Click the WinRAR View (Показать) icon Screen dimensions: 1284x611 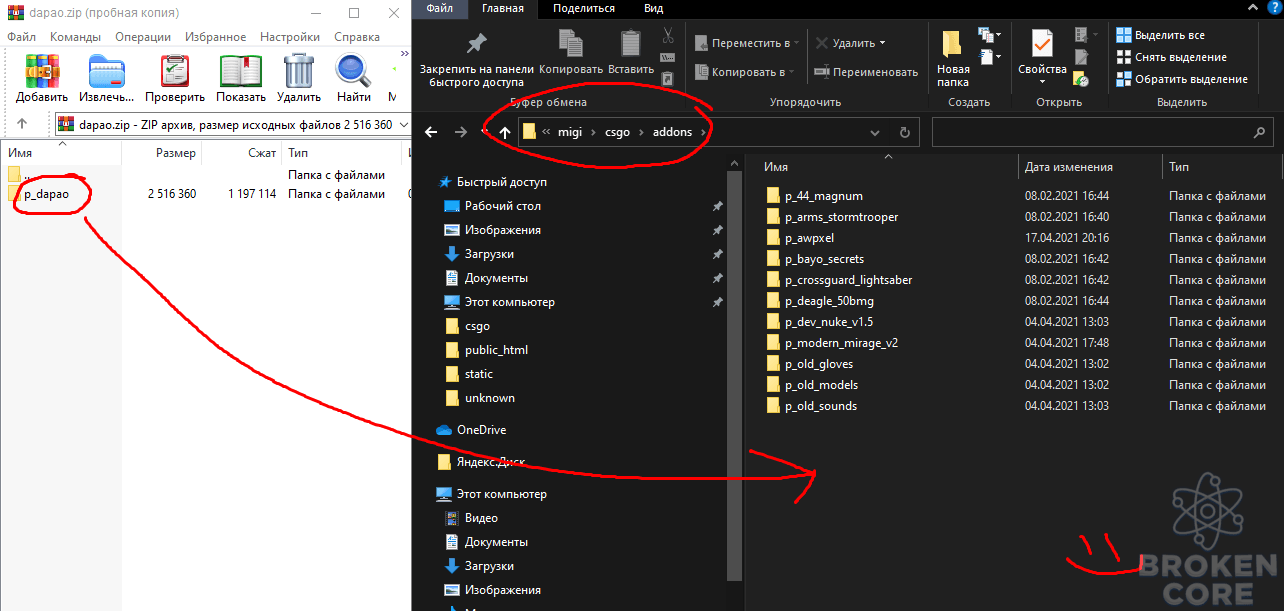tap(240, 71)
